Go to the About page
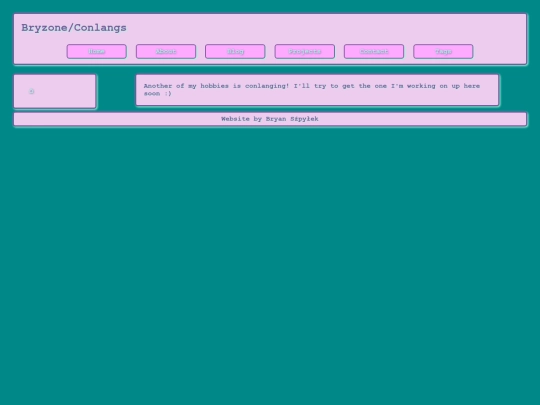Image resolution: width=540 pixels, height=405 pixels. pyautogui.click(x=166, y=51)
